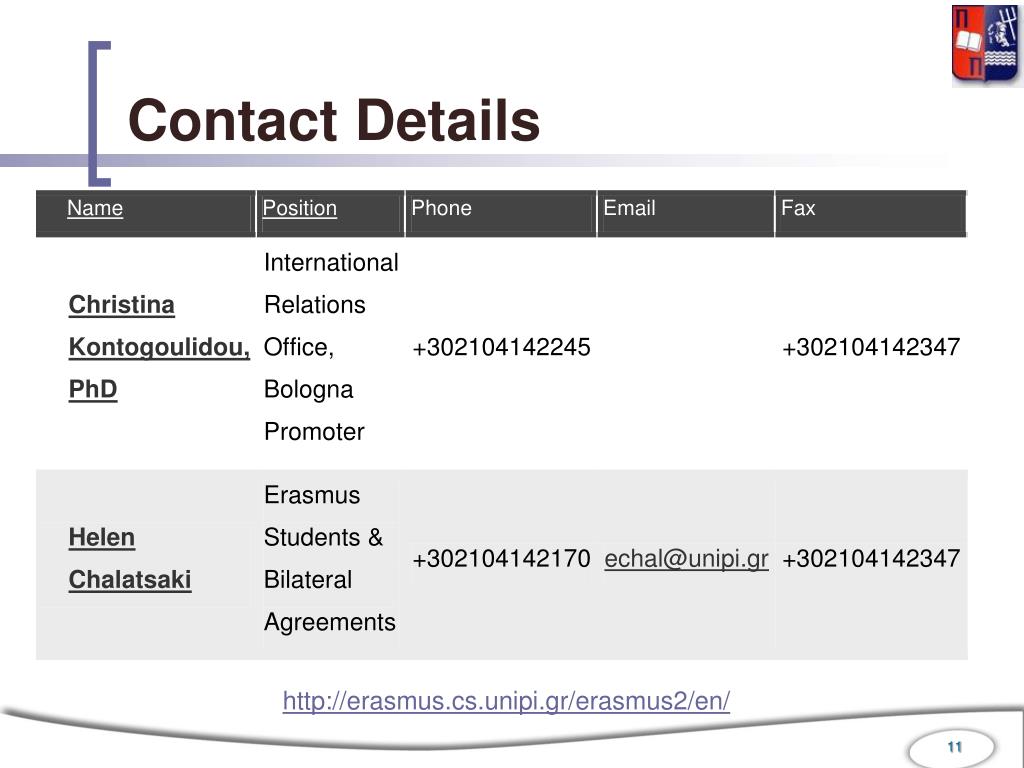The width and height of the screenshot is (1024, 768).
Task: Open the erasmus.cs.unipi.gr website link
Action: tap(506, 701)
